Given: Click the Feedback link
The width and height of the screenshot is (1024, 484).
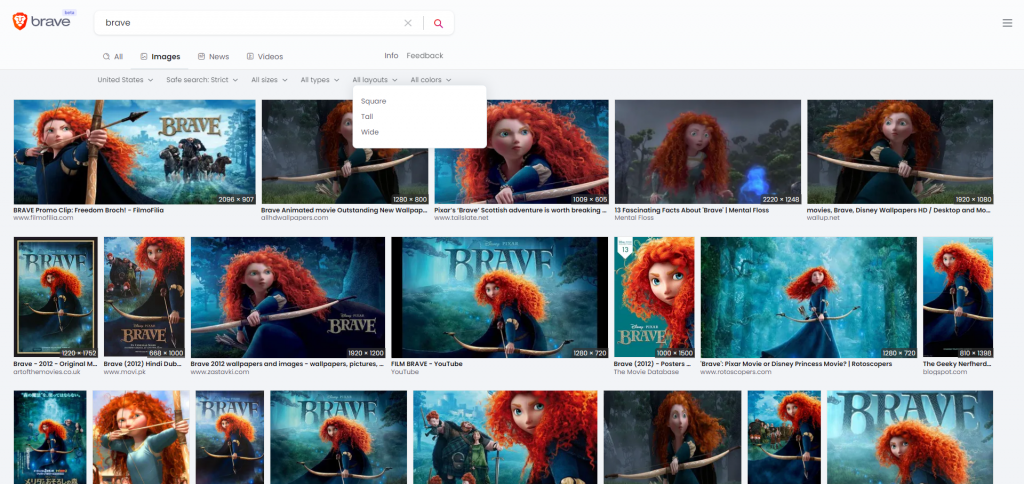Looking at the screenshot, I should pyautogui.click(x=424, y=56).
